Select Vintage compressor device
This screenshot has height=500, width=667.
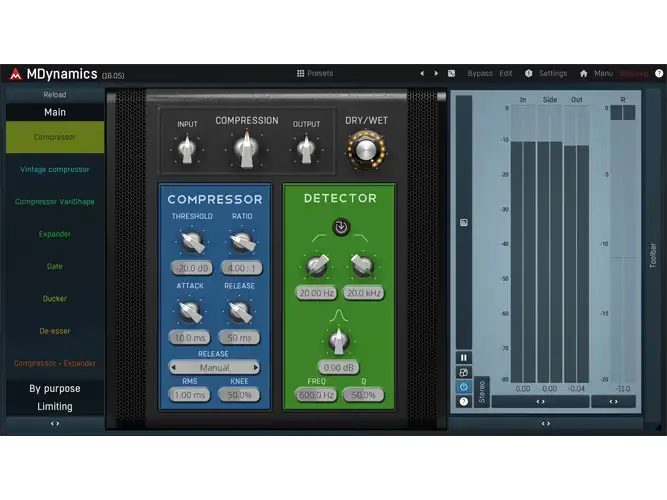[55, 169]
